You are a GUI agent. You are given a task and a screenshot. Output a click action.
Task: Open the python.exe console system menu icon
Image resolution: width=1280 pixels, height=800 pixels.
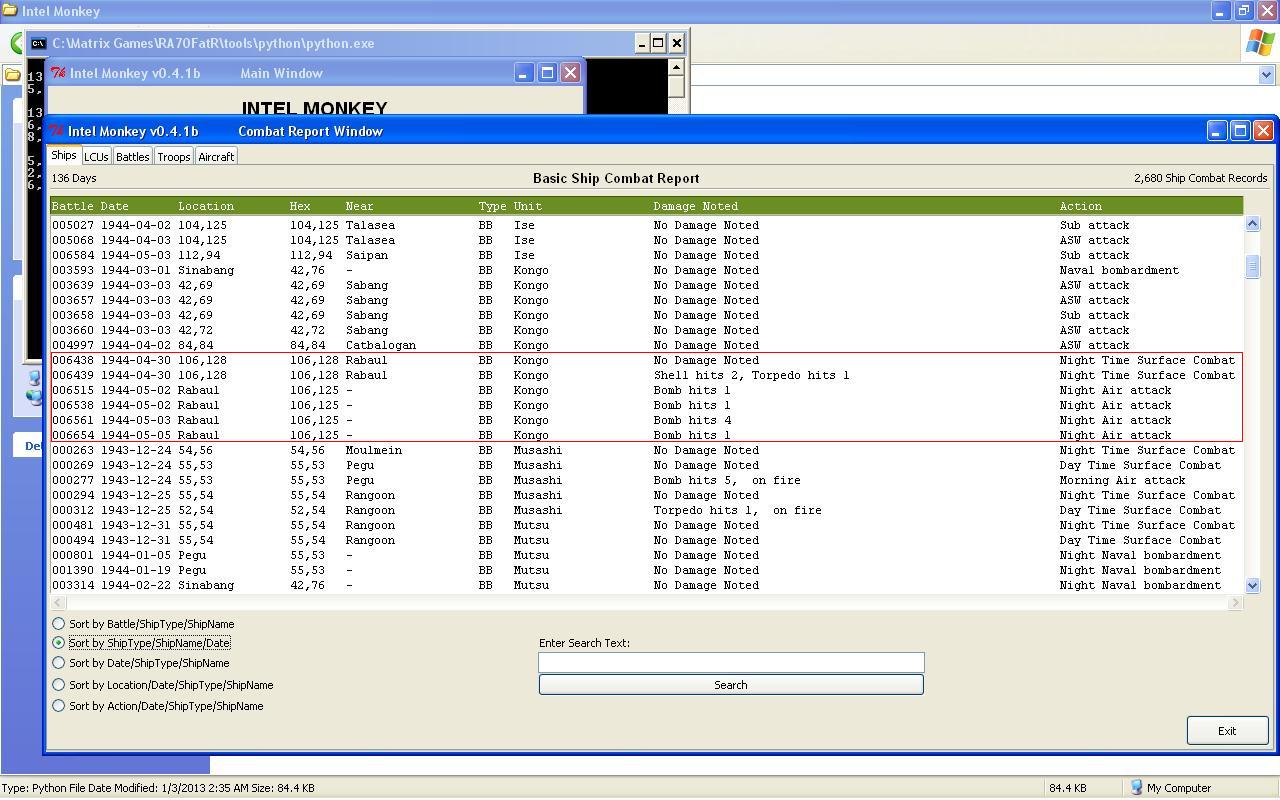[x=38, y=43]
